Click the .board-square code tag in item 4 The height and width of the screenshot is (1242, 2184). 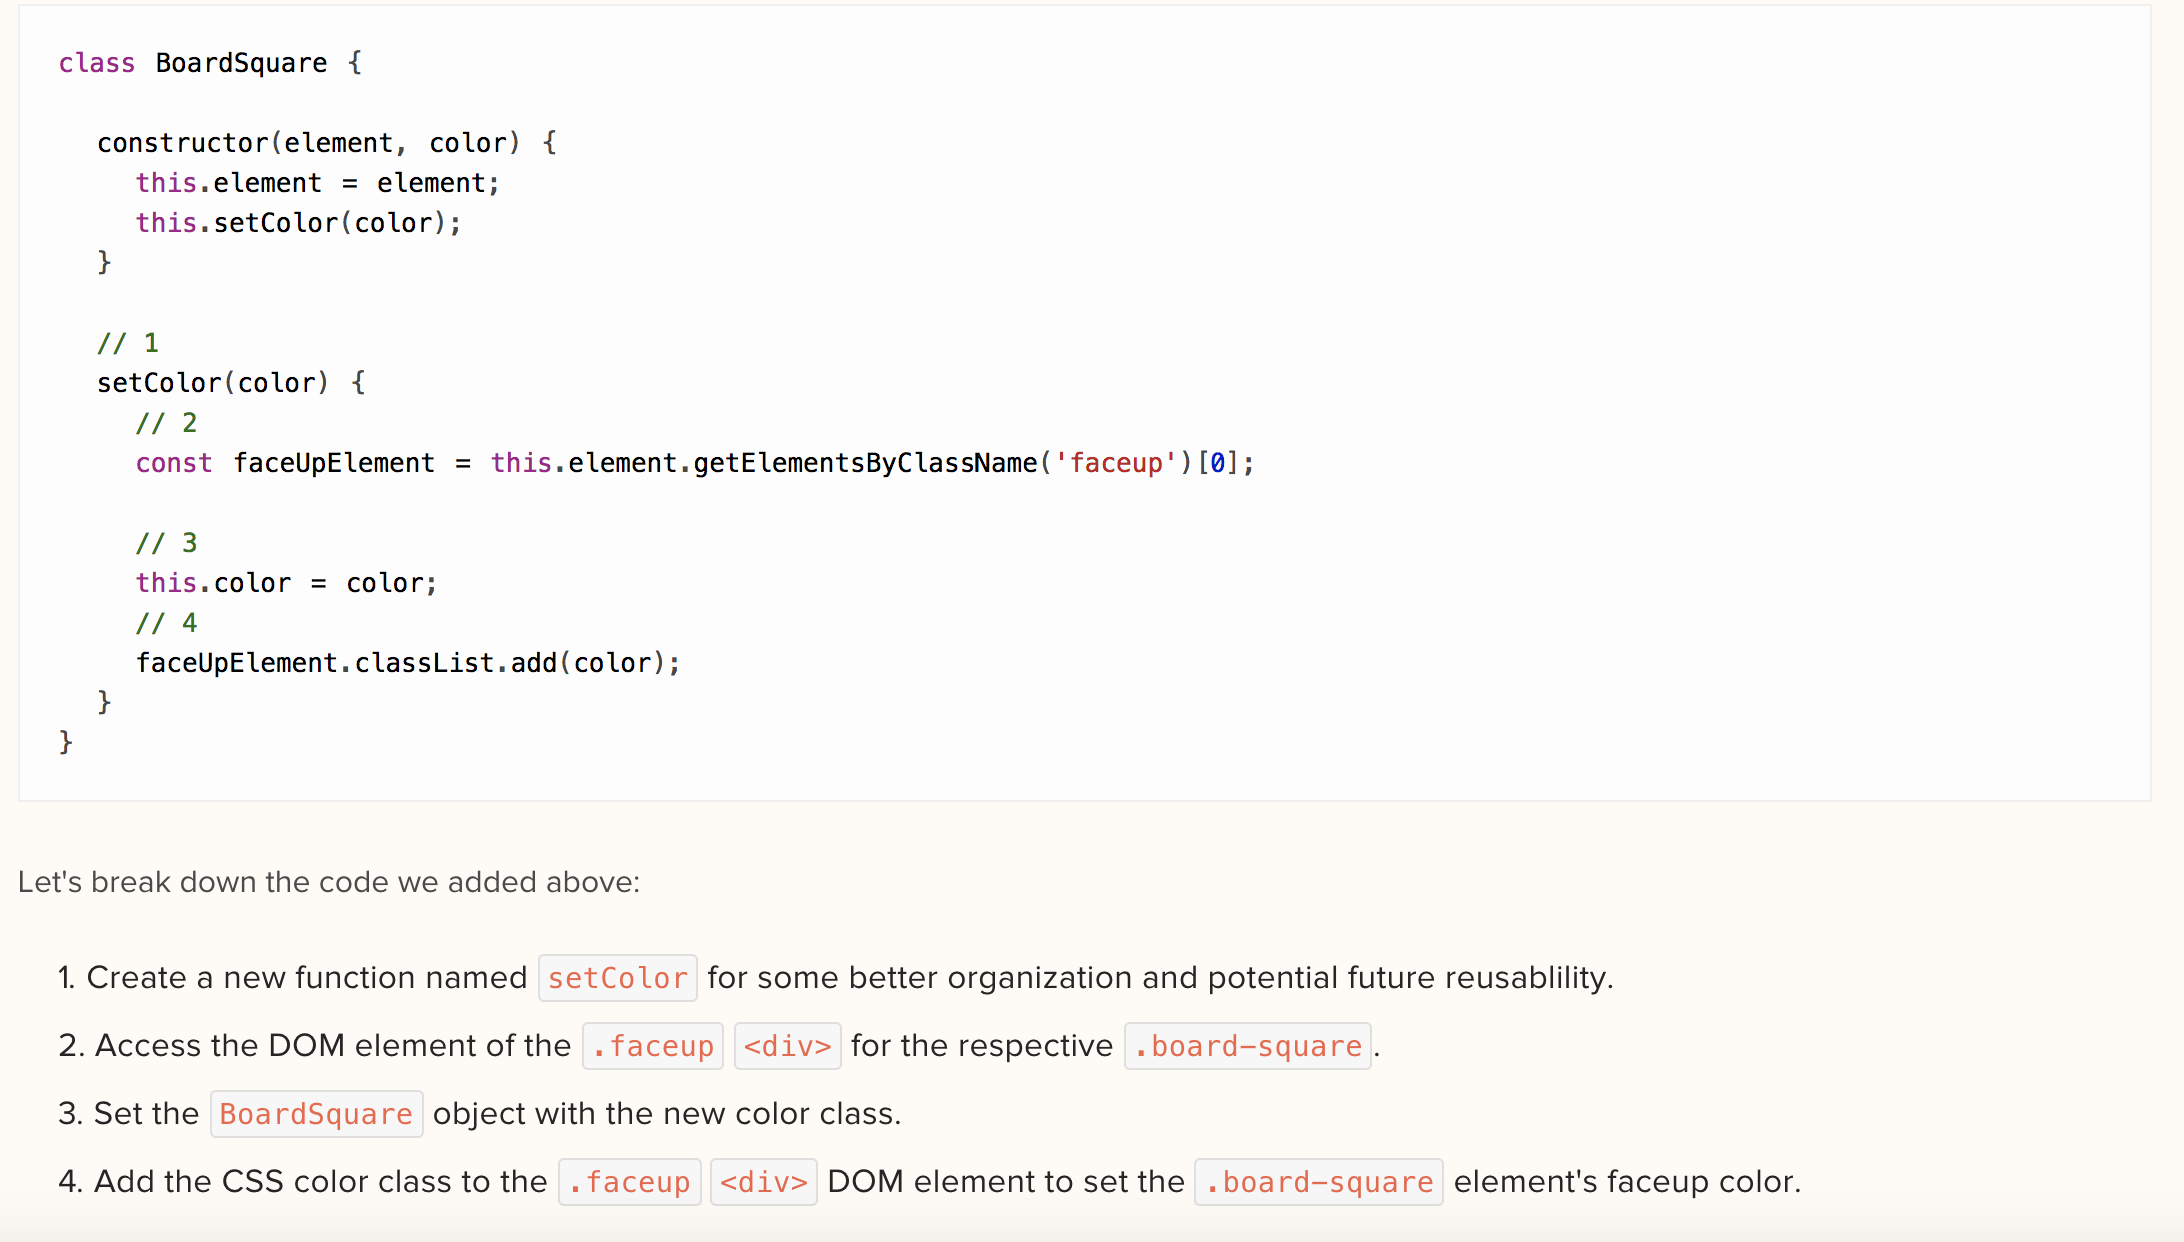pyautogui.click(x=1319, y=1181)
